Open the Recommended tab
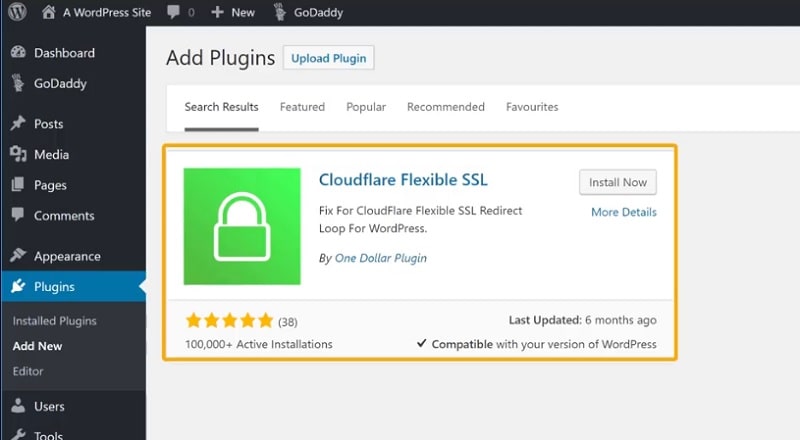800x440 pixels. [445, 107]
